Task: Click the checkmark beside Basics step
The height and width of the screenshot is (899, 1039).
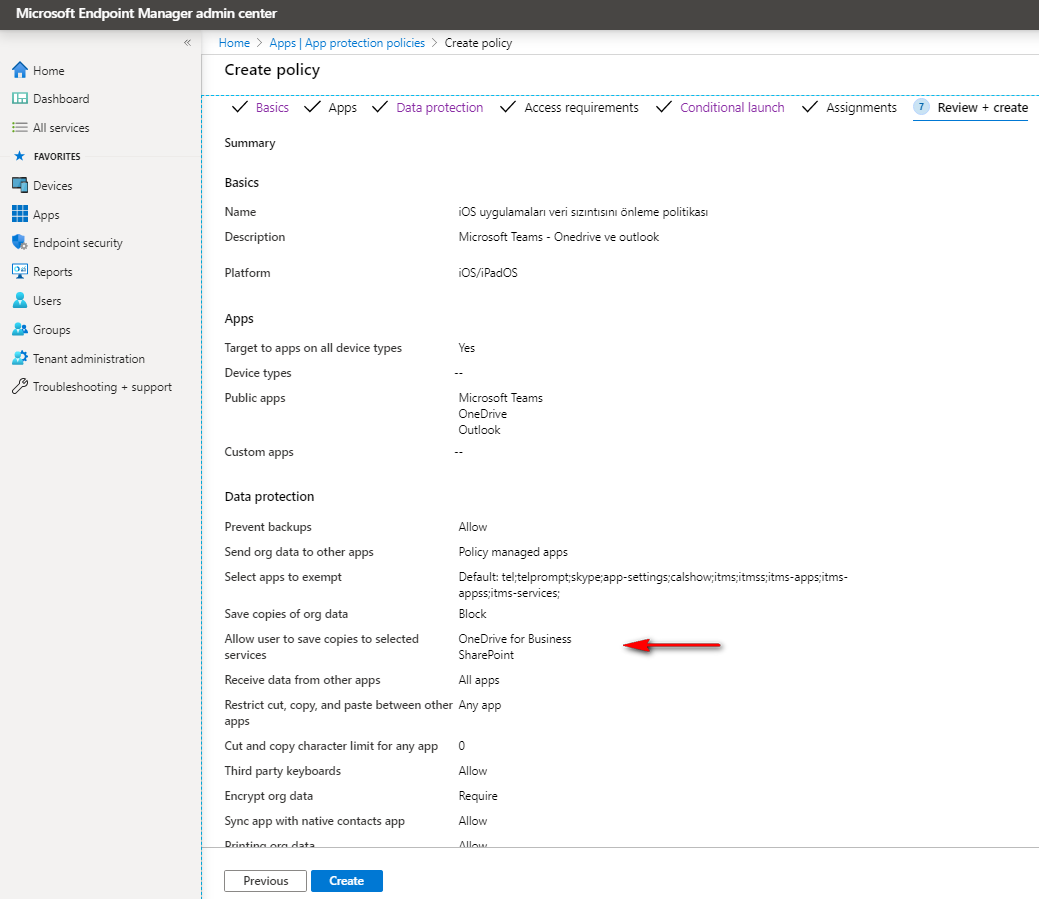Action: pos(240,107)
